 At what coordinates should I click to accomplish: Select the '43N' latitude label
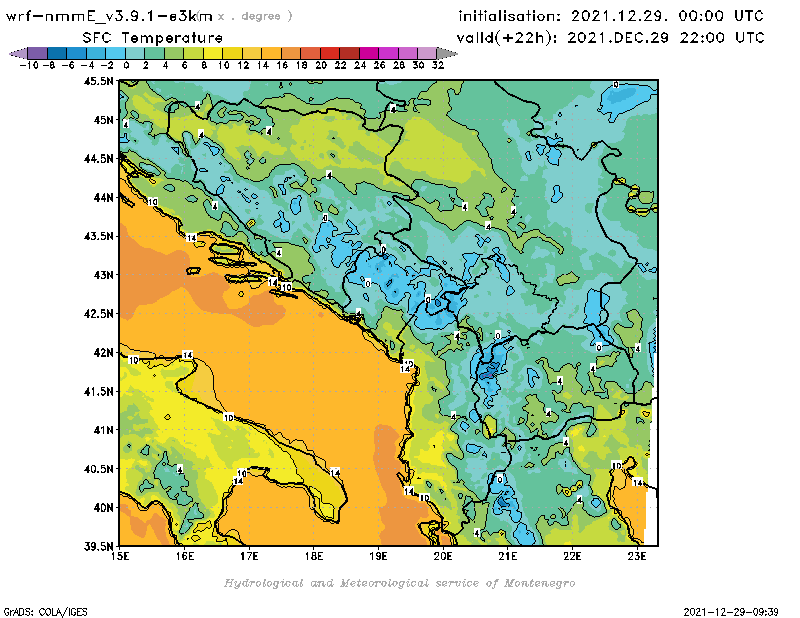pyautogui.click(x=103, y=275)
